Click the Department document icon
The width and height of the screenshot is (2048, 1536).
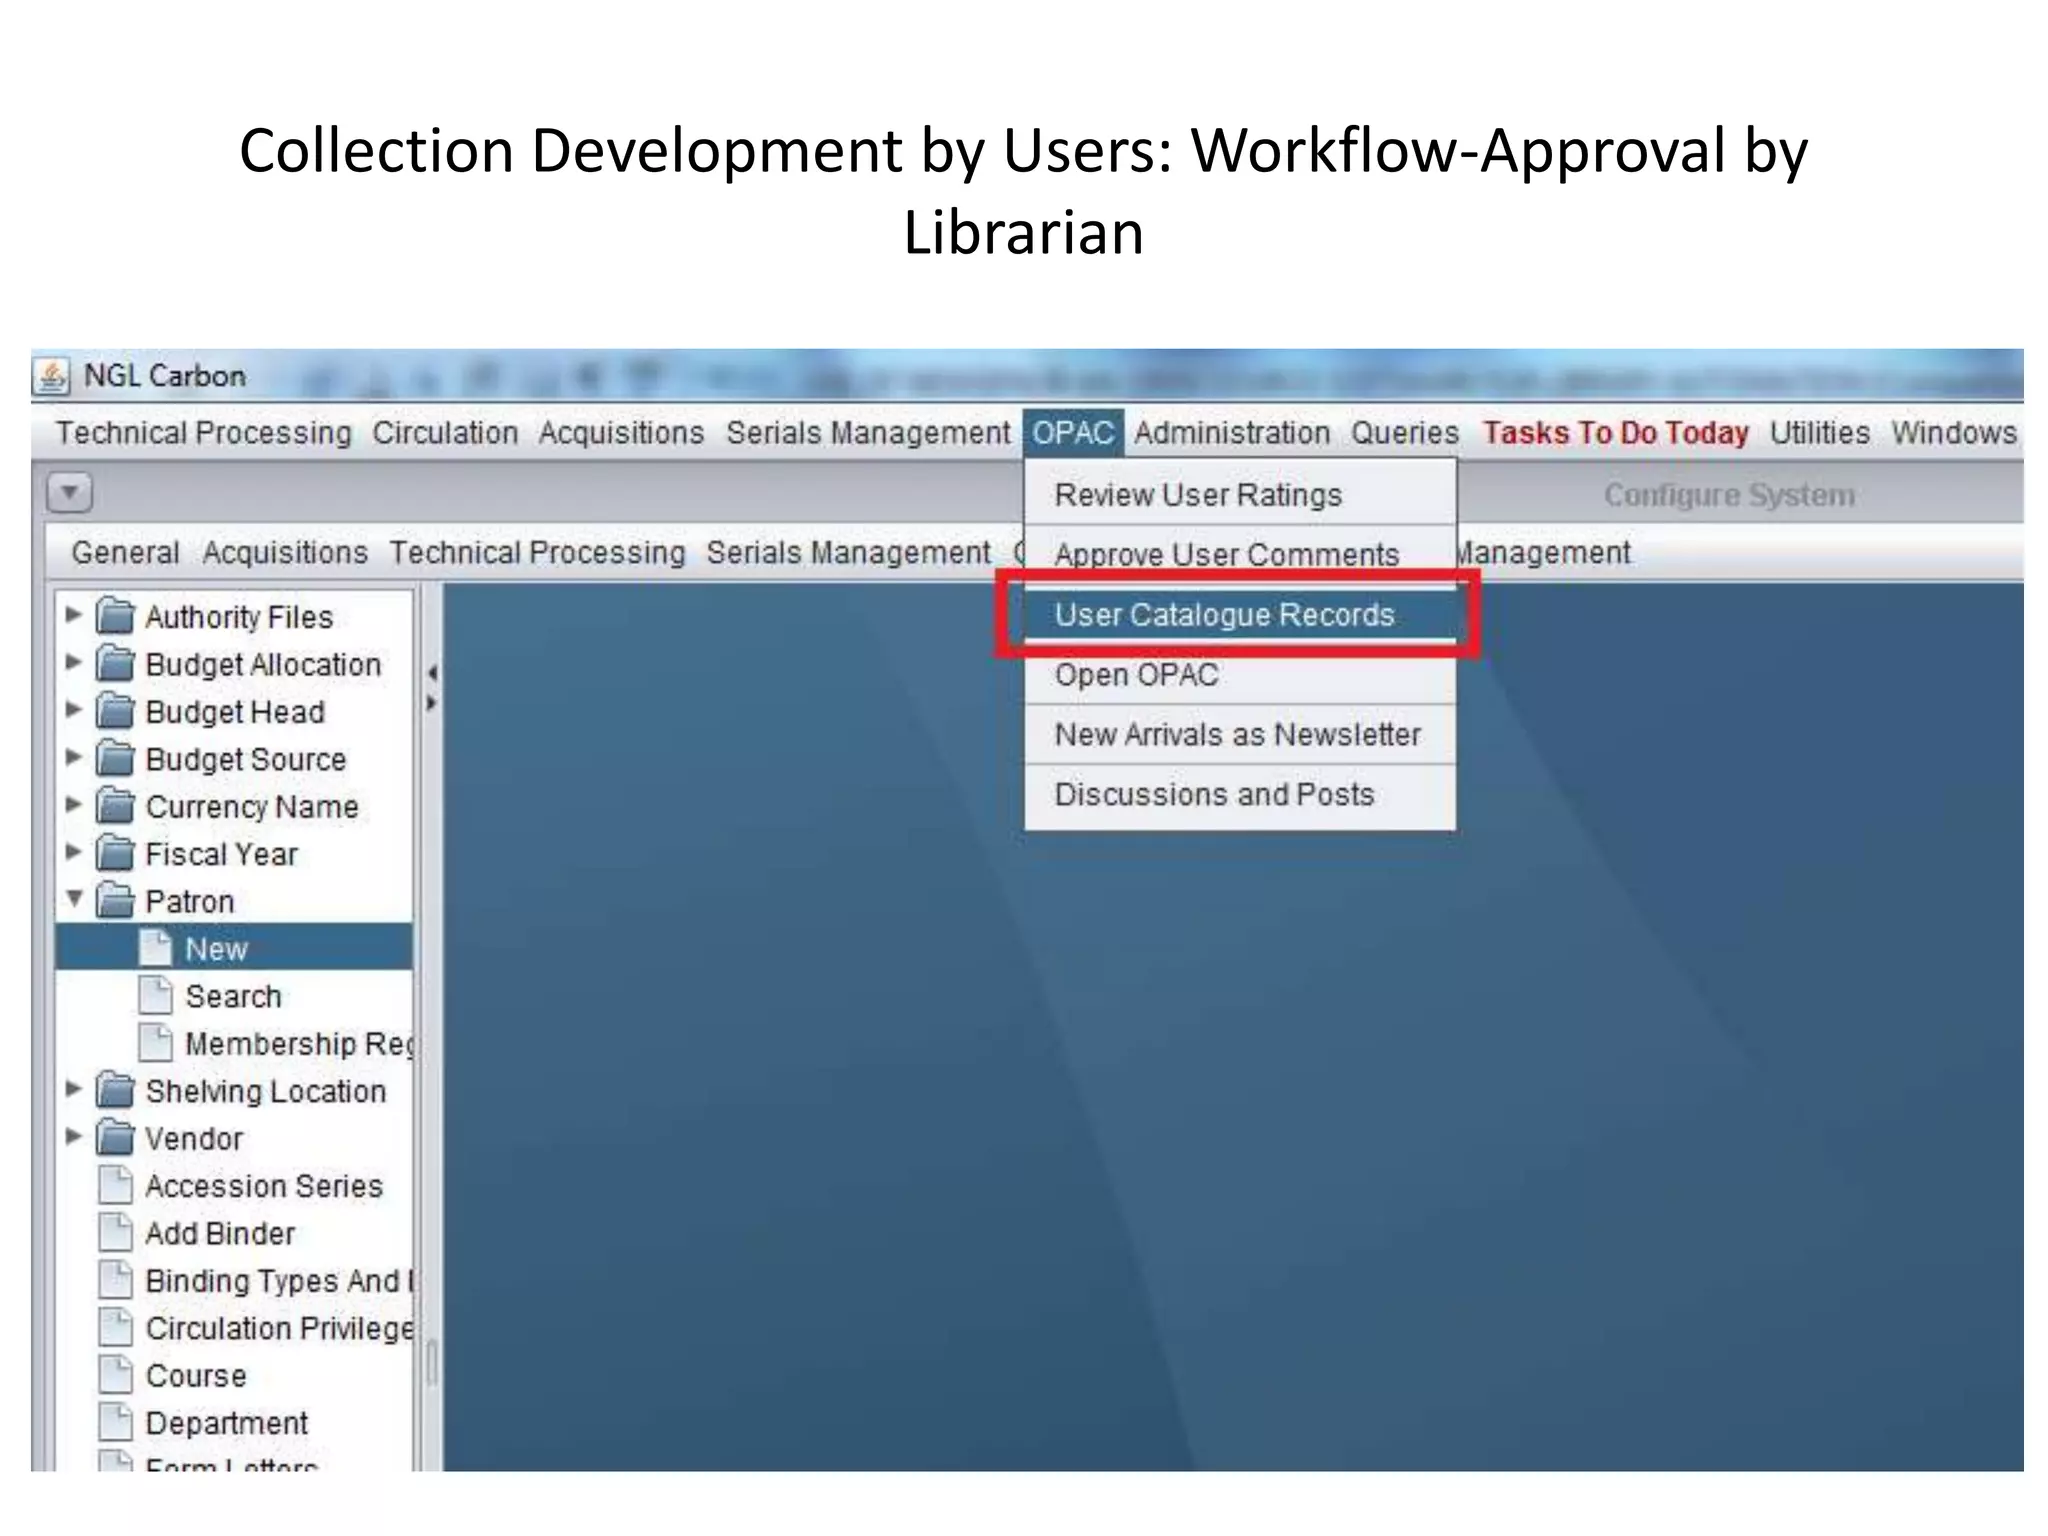pyautogui.click(x=115, y=1422)
